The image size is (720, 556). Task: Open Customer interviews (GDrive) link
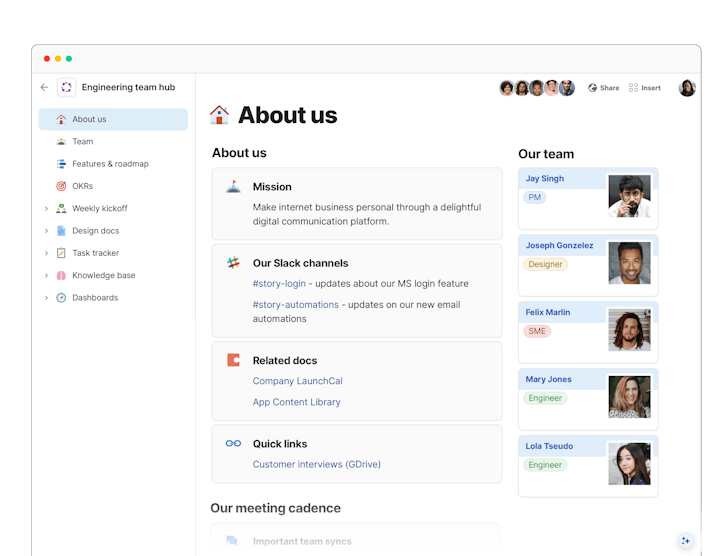316,464
